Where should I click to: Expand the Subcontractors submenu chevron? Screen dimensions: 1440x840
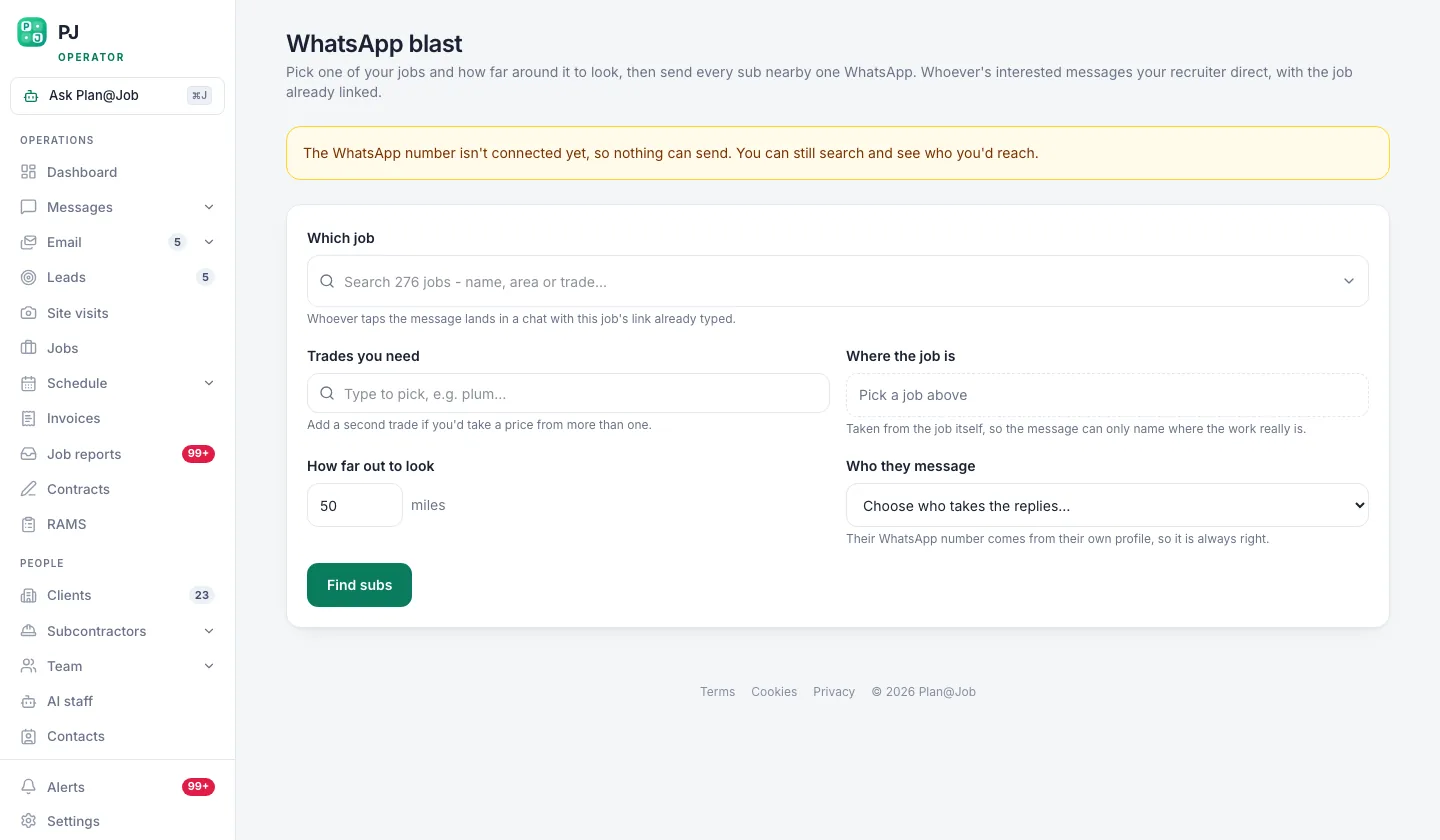coord(209,631)
